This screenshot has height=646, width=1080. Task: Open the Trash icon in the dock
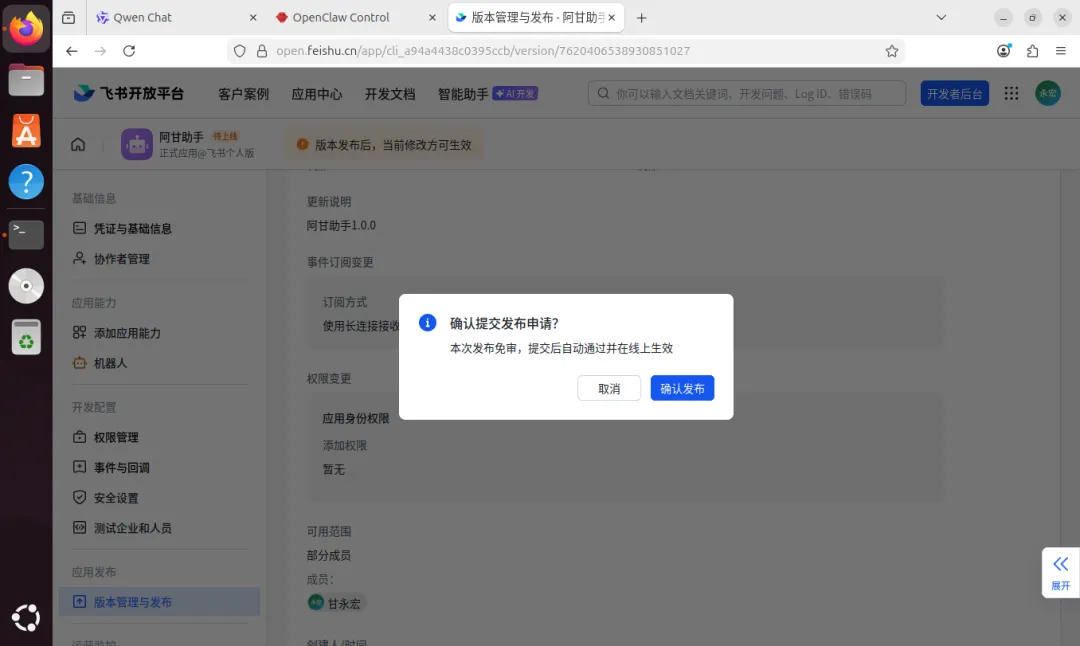point(26,337)
